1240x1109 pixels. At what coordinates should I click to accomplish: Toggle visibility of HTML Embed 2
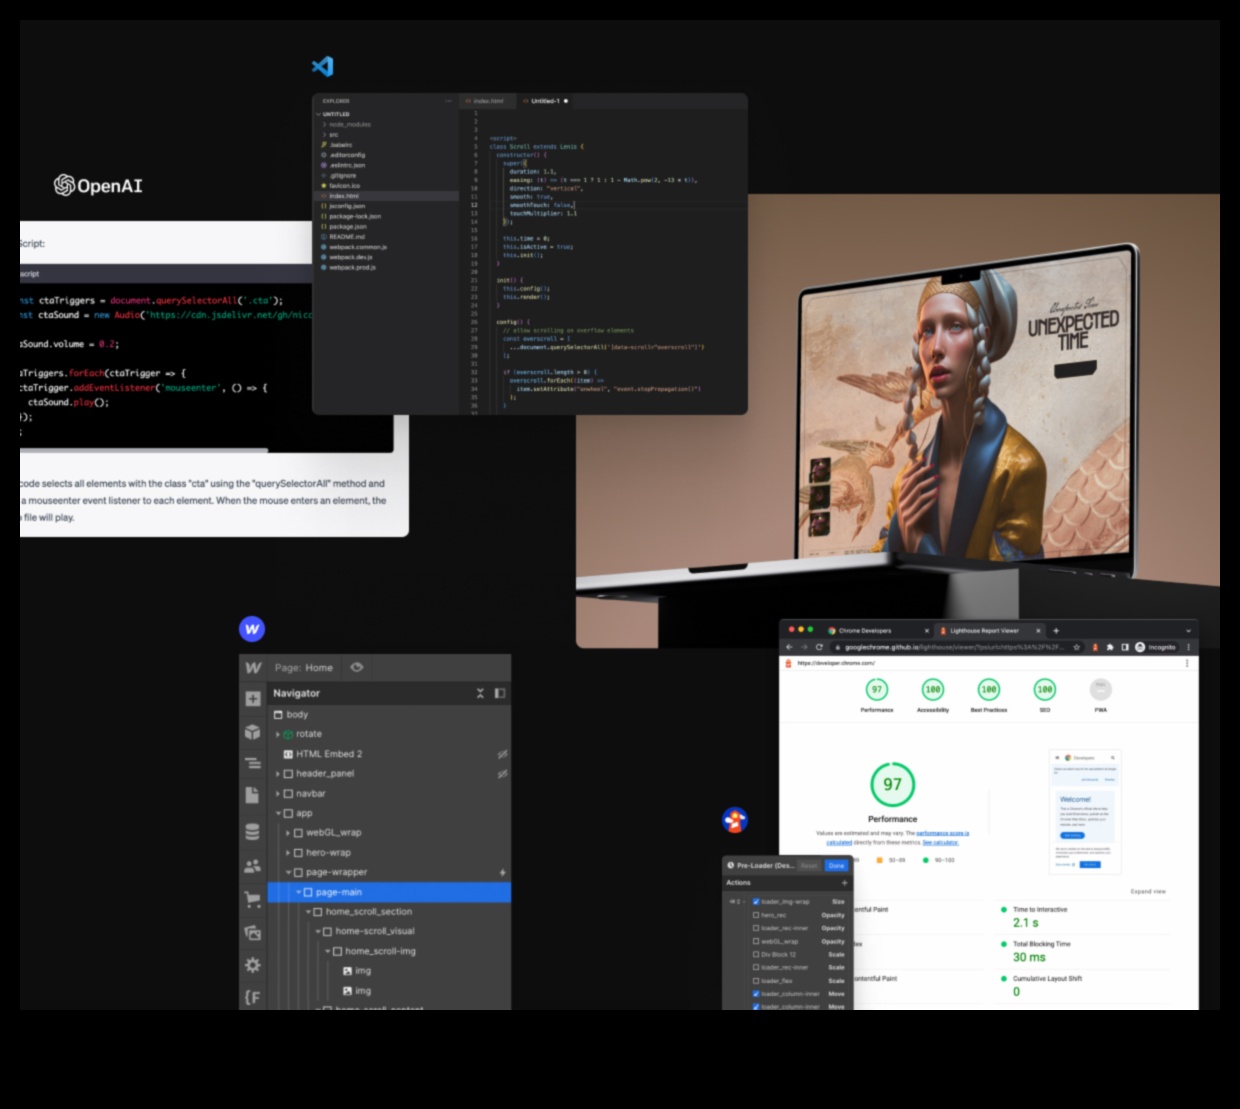point(502,754)
